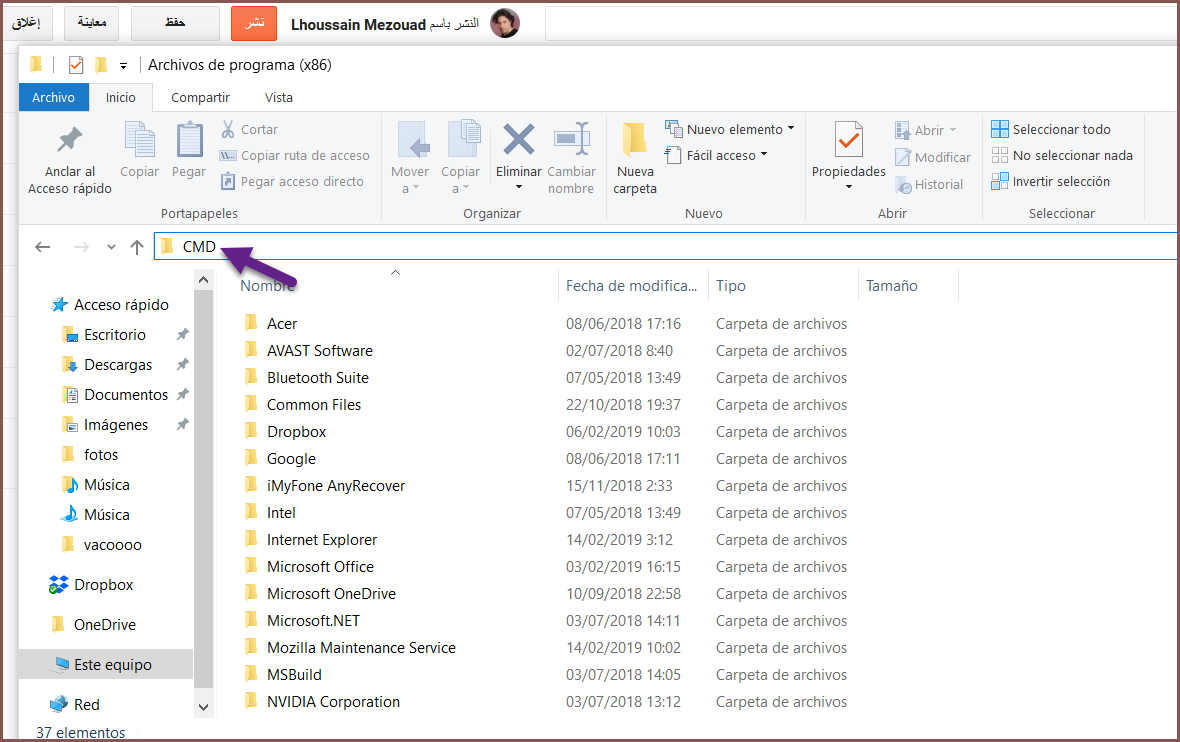Click Copiar ruta de acceso button
The width and height of the screenshot is (1180, 742).
click(295, 155)
